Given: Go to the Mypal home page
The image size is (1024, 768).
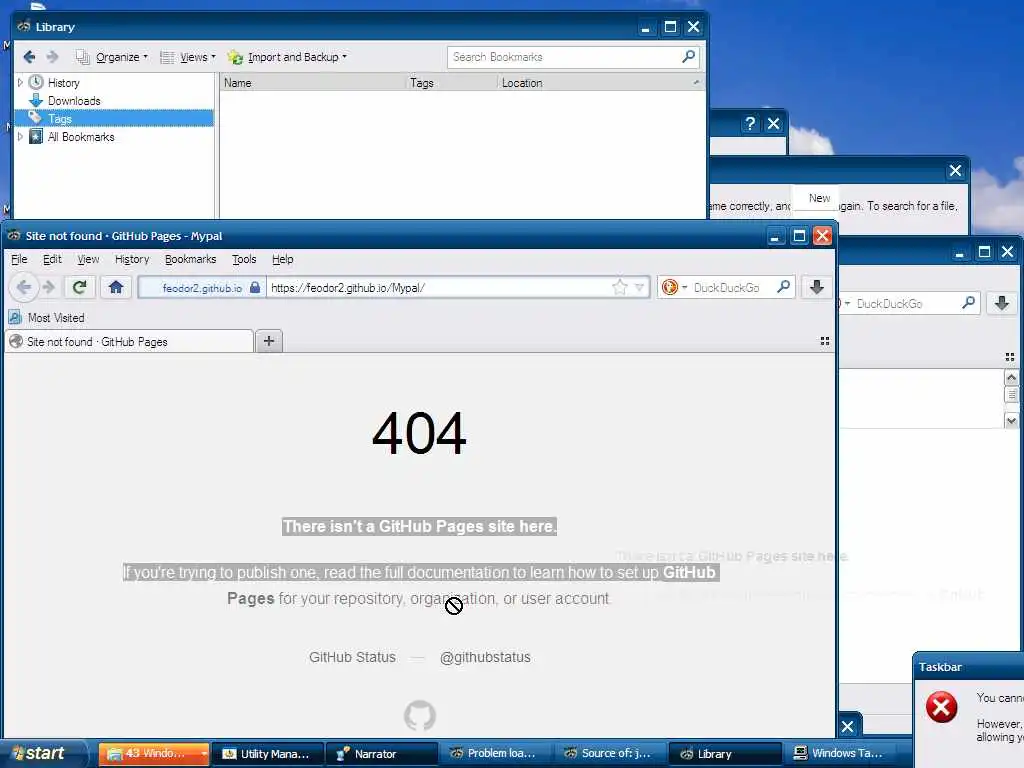Looking at the screenshot, I should click(x=116, y=287).
